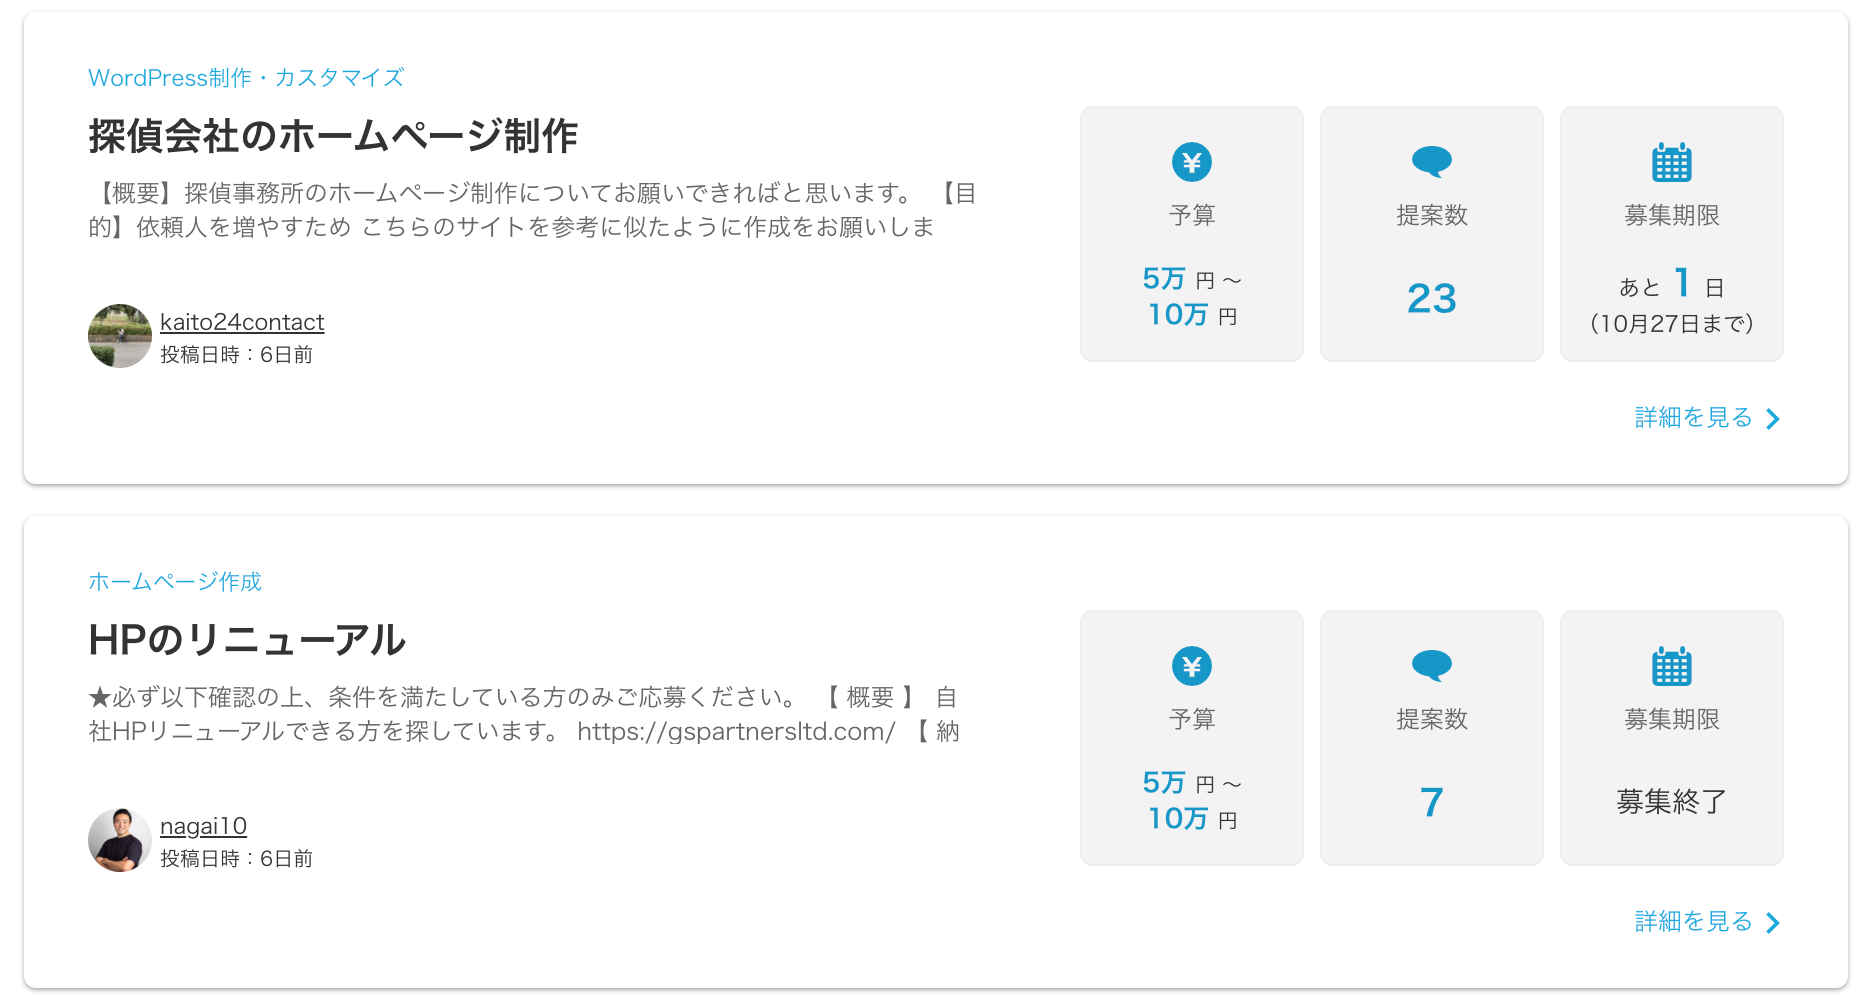Image resolution: width=1872 pixels, height=1006 pixels.
Task: Open 探偵会社のホームページ制作 job title
Action: click(333, 136)
